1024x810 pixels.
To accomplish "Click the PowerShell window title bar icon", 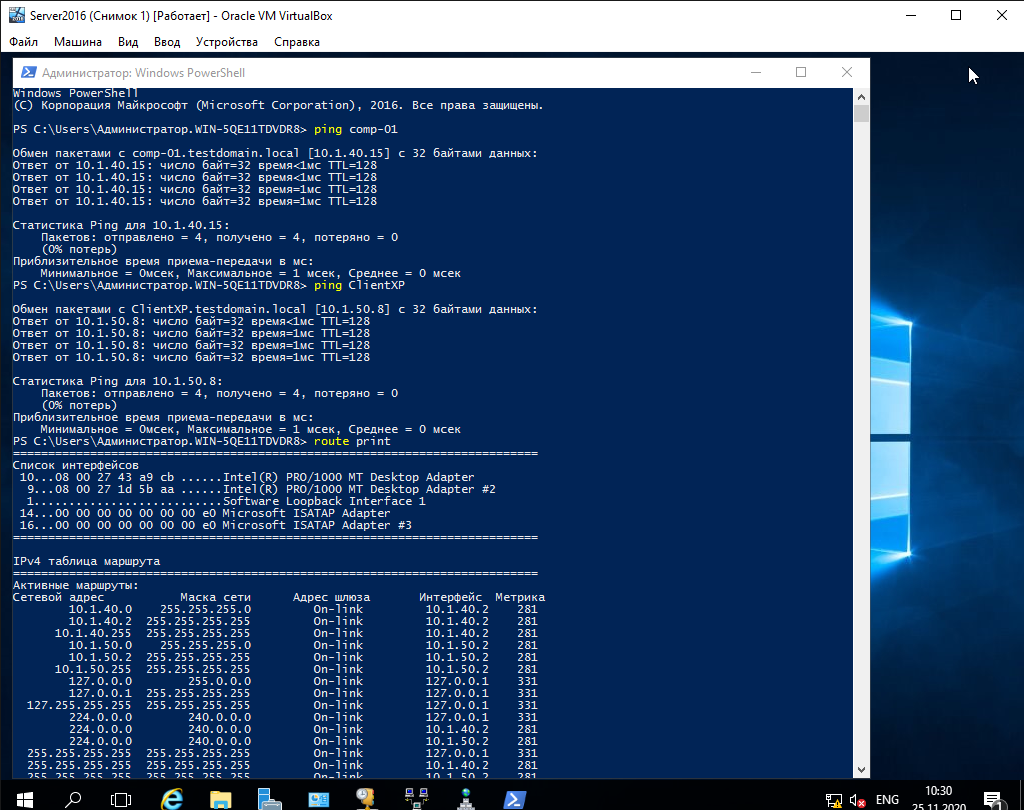I will (29, 73).
